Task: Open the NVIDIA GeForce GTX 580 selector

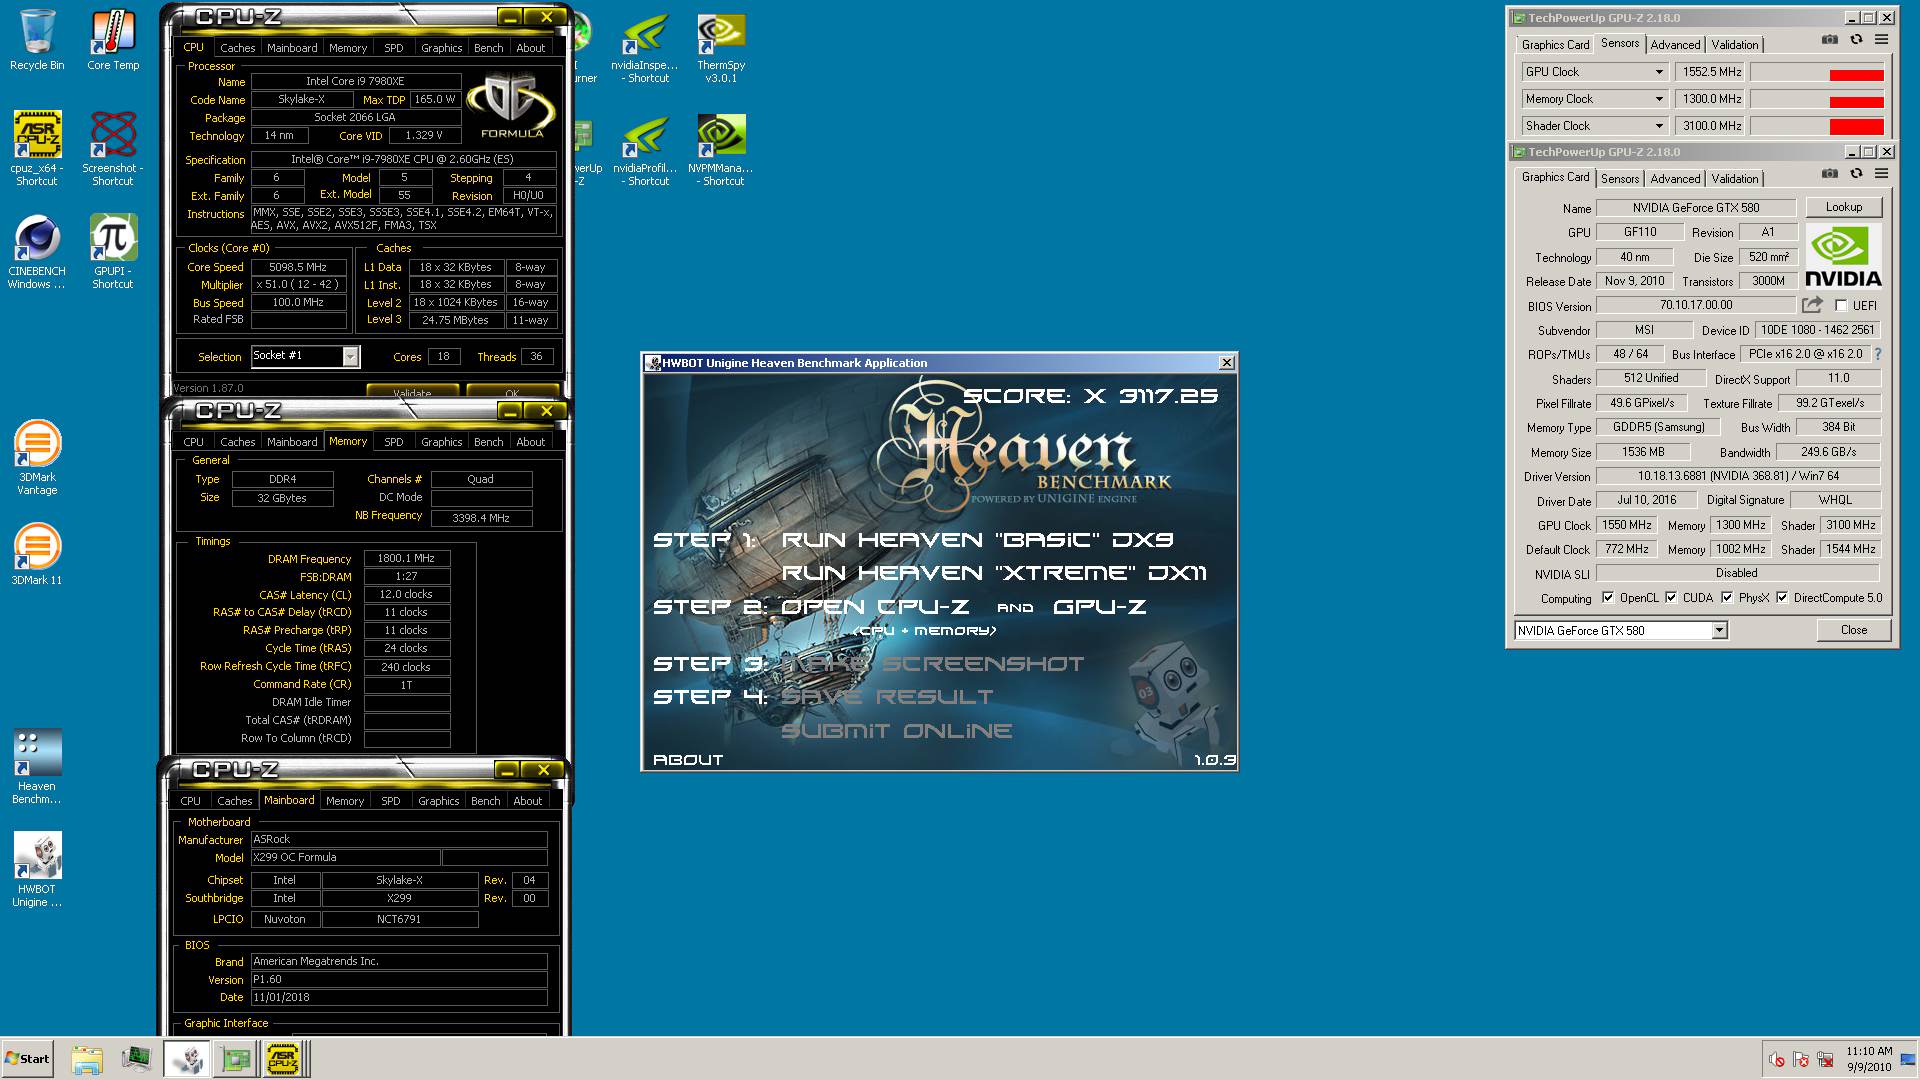Action: [1621, 630]
